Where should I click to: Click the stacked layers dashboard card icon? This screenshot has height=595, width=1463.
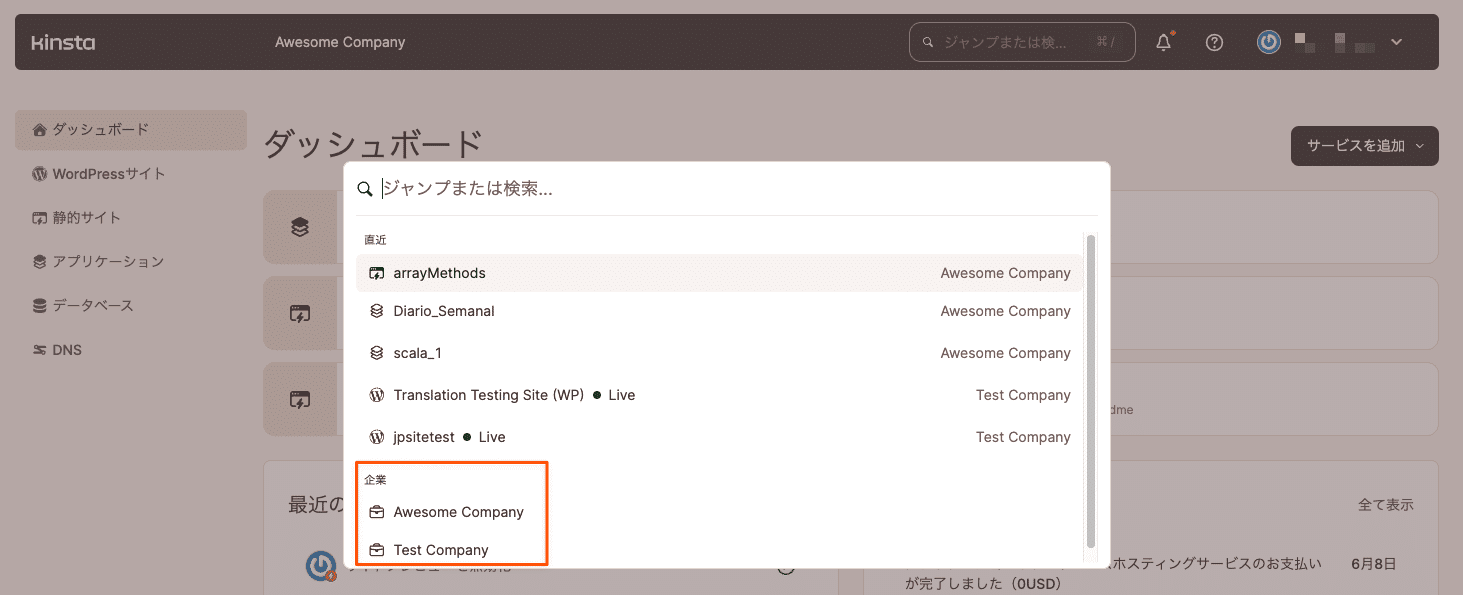point(300,228)
